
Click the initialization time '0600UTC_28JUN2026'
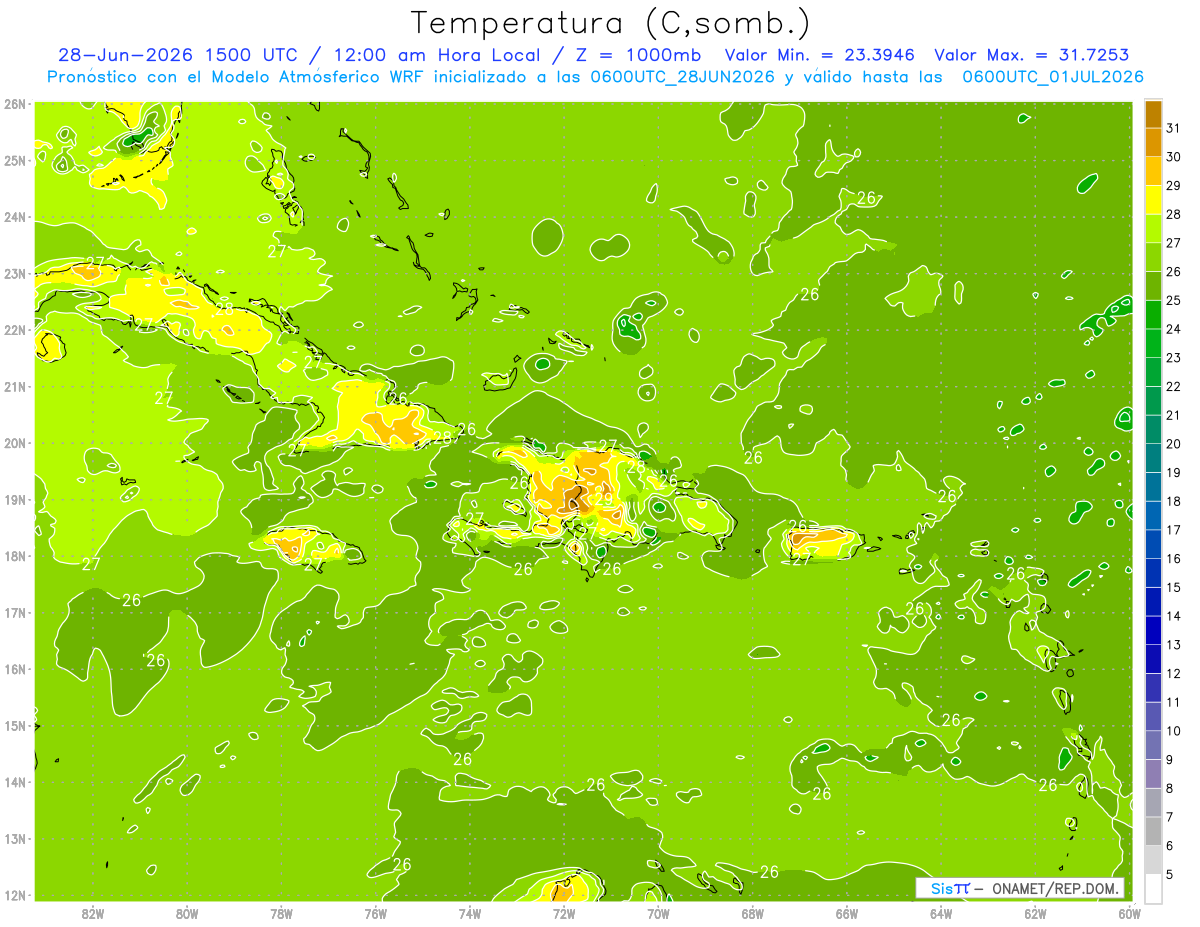click(683, 77)
